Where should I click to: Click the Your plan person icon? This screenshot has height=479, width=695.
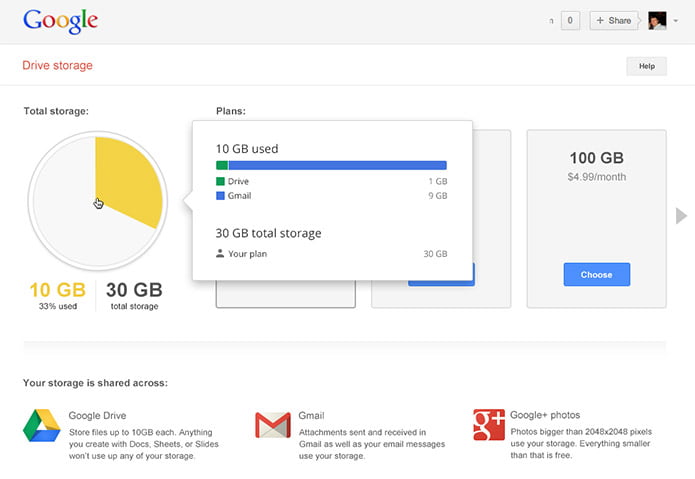pyautogui.click(x=220, y=253)
